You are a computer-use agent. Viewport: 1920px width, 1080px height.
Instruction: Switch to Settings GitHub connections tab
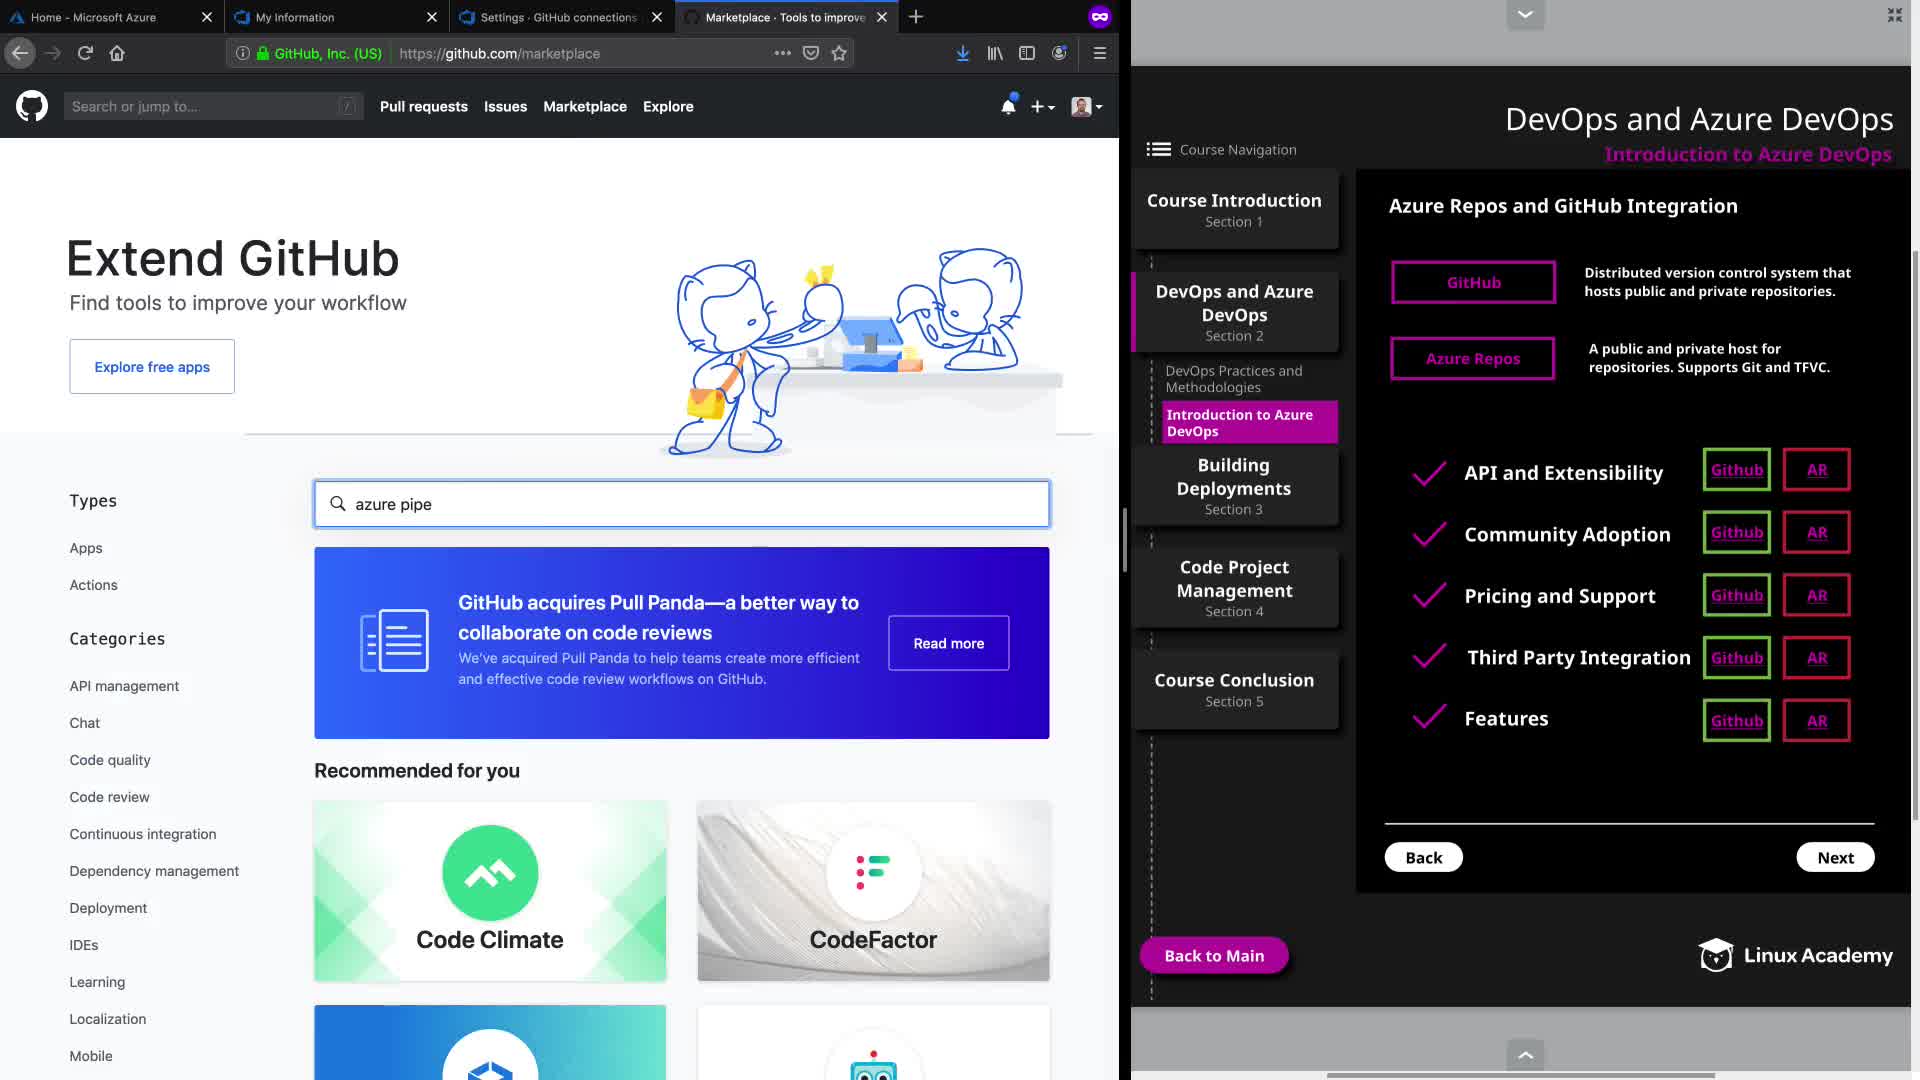pyautogui.click(x=557, y=17)
